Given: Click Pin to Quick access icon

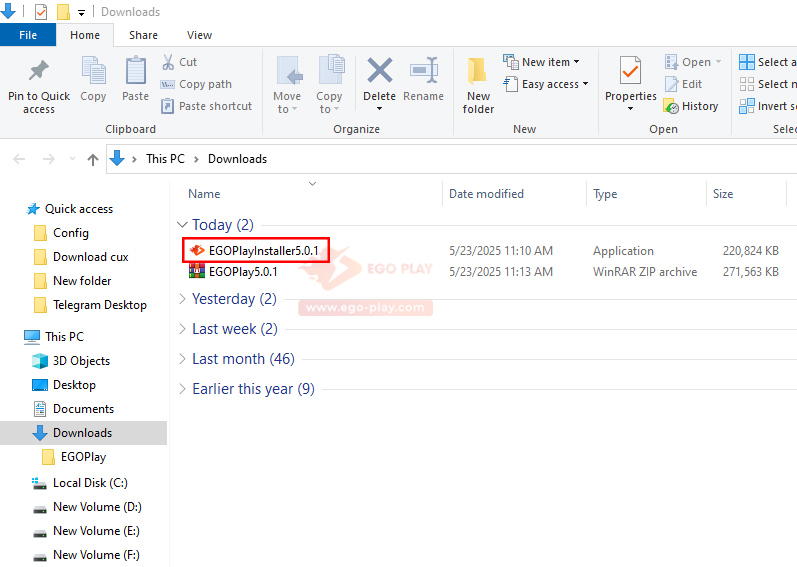Looking at the screenshot, I should [39, 72].
